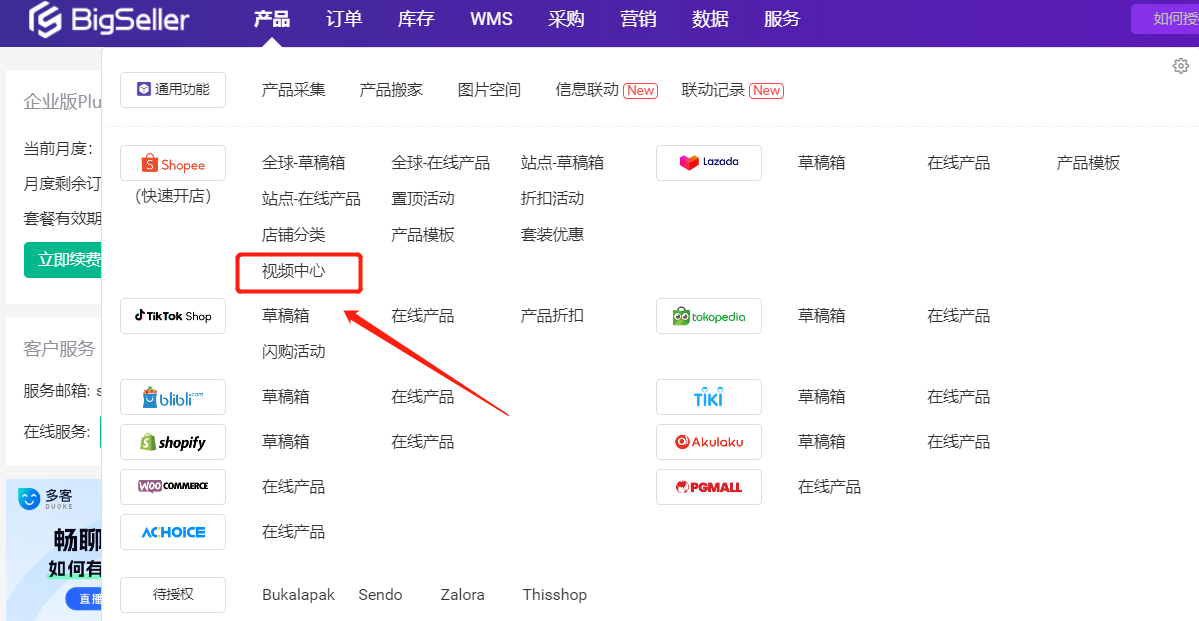Open 视频中心 under Shopee

(x=297, y=271)
